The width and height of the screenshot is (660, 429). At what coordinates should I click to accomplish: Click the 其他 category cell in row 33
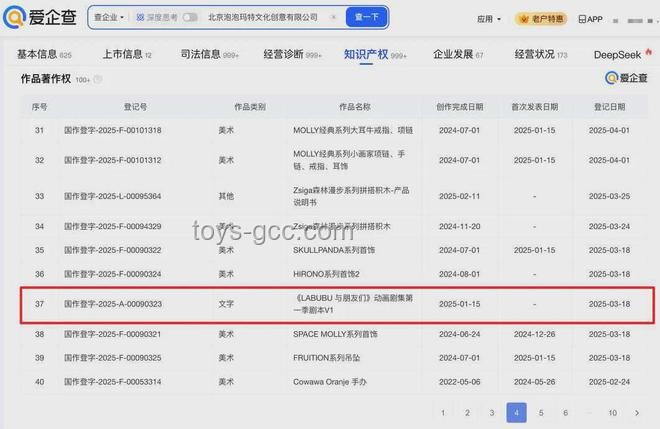click(226, 196)
